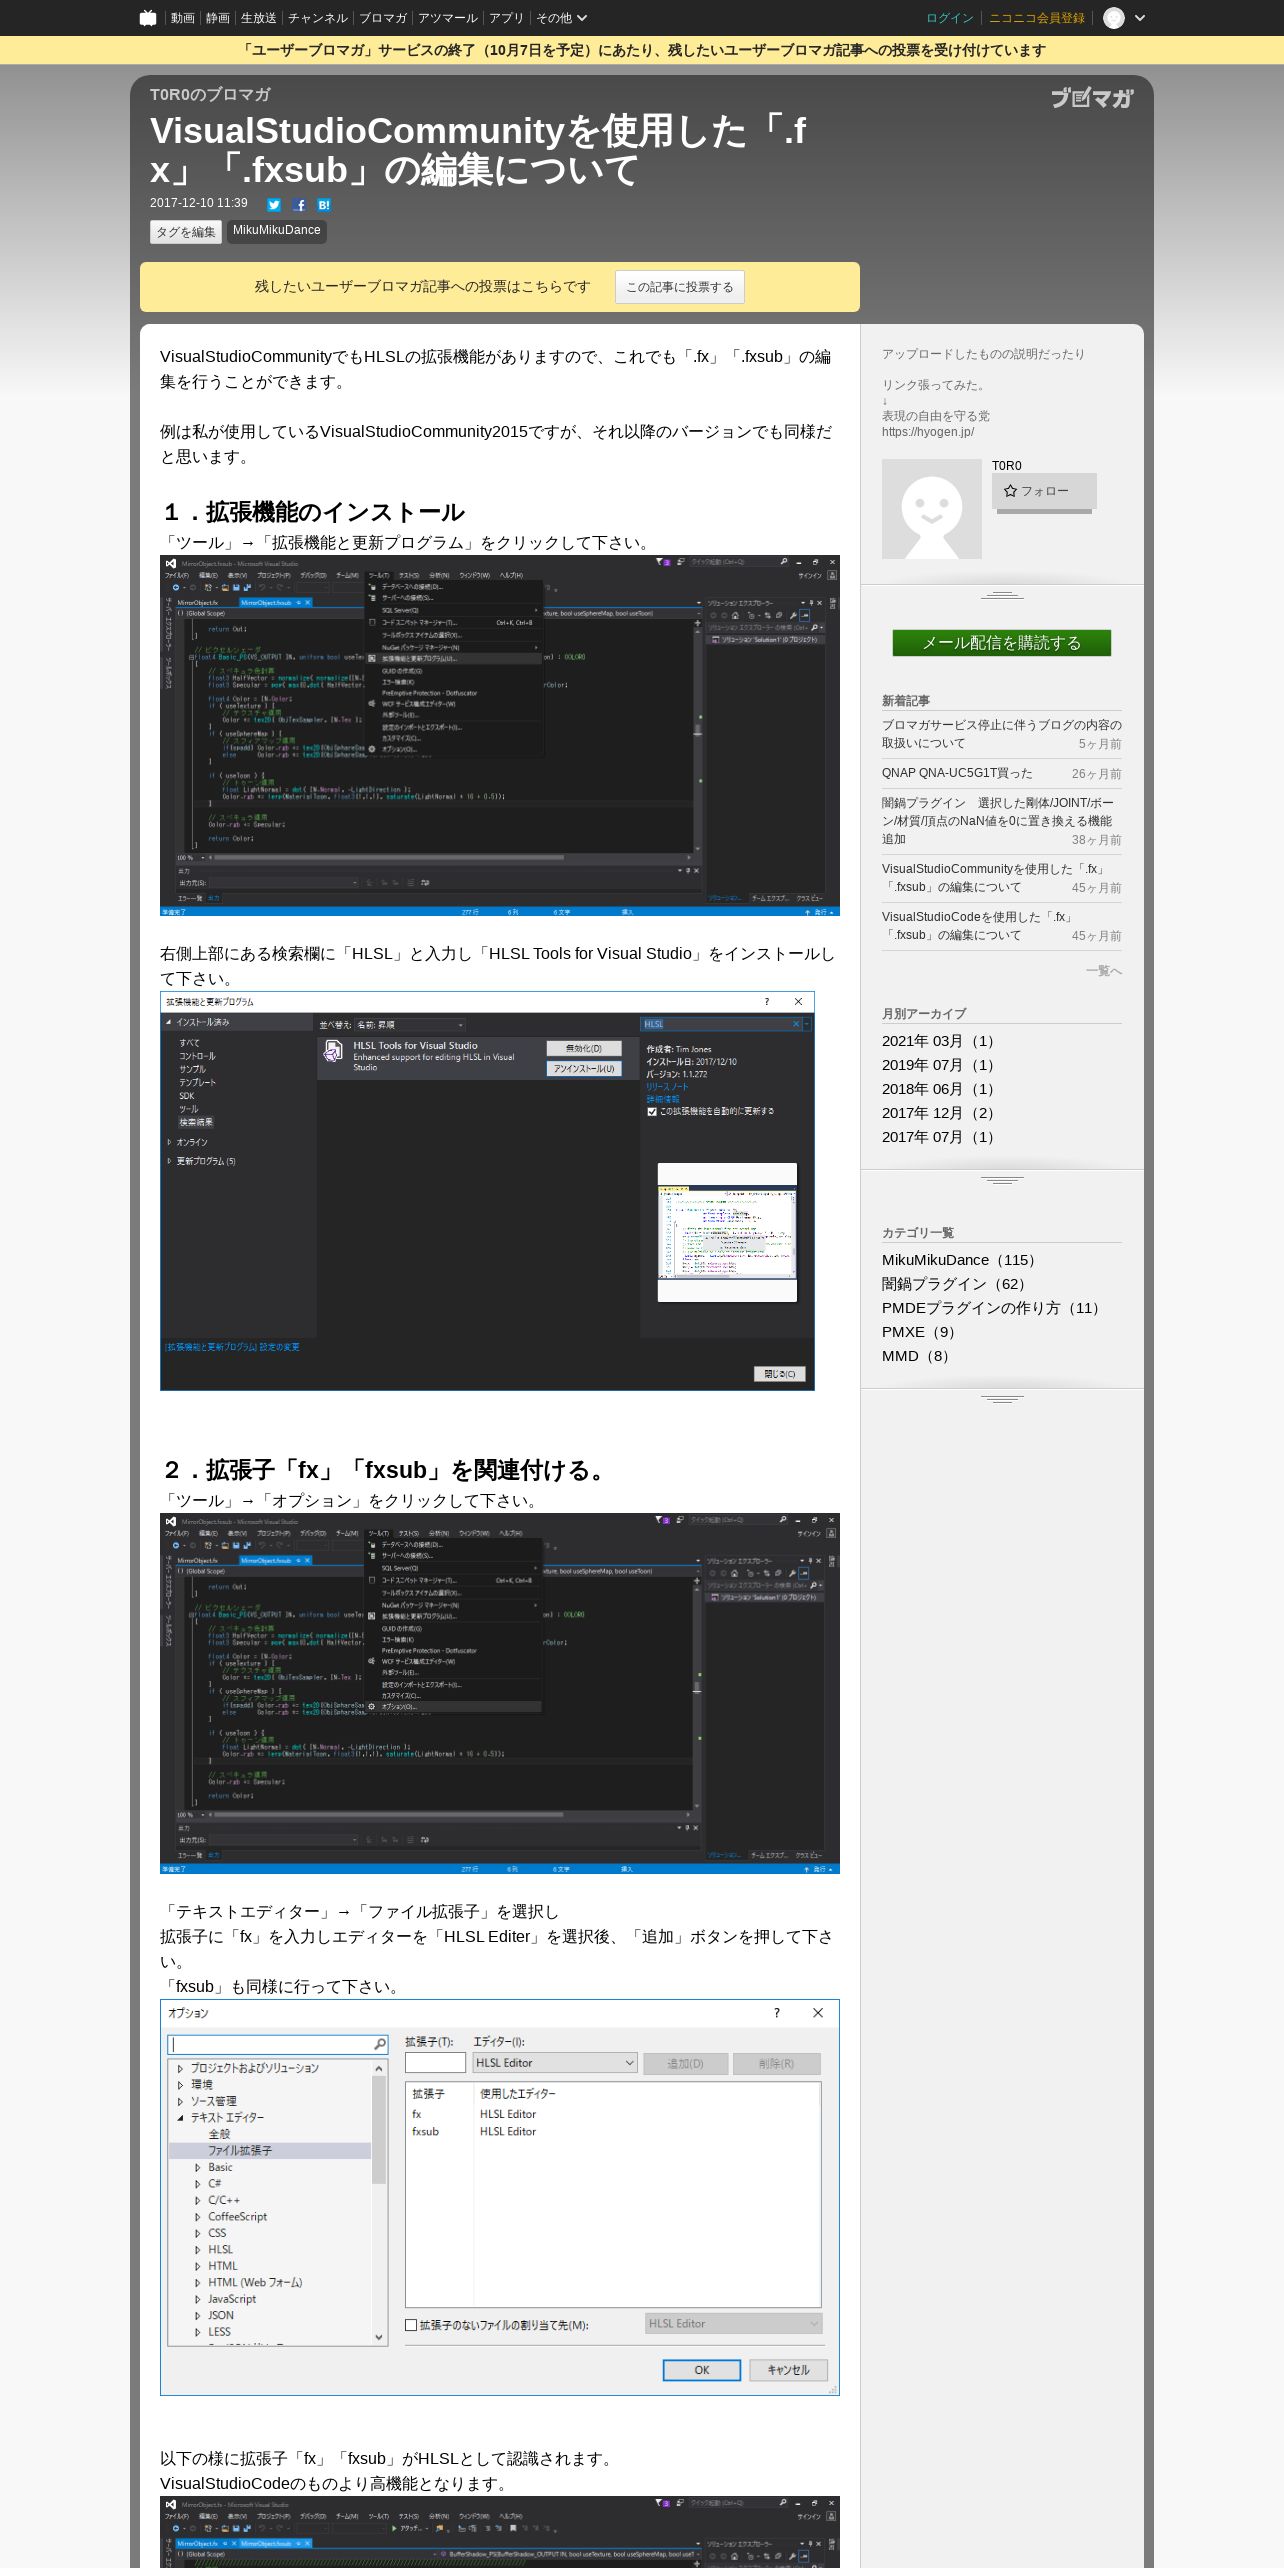Image resolution: width=1284 pixels, height=2568 pixels.
Task: Expand C/C++ node in options tree
Action: (198, 2200)
